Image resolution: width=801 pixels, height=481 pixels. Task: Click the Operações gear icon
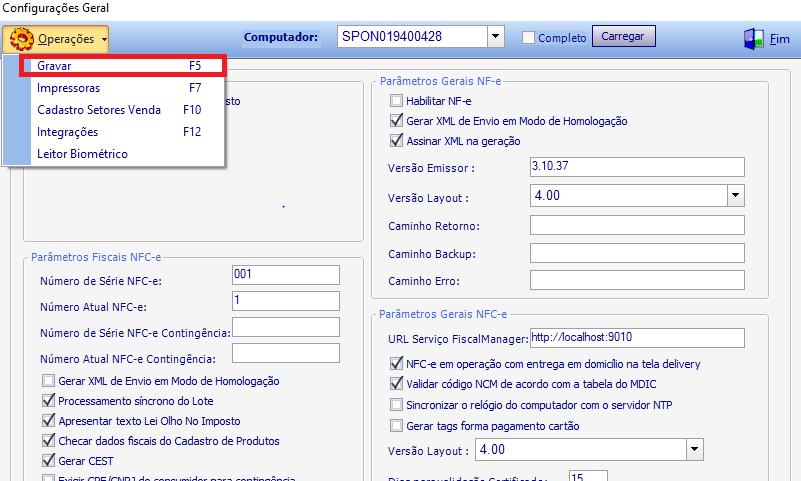click(x=21, y=39)
